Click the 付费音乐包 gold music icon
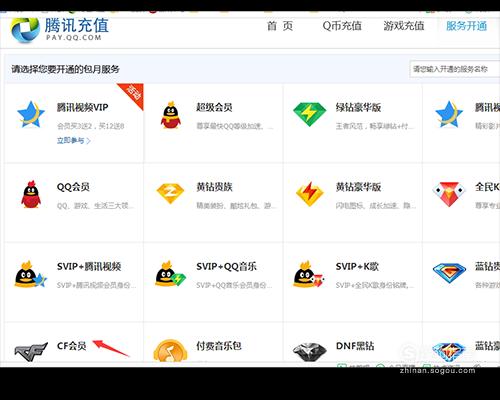The width and height of the screenshot is (500, 400). 170,351
